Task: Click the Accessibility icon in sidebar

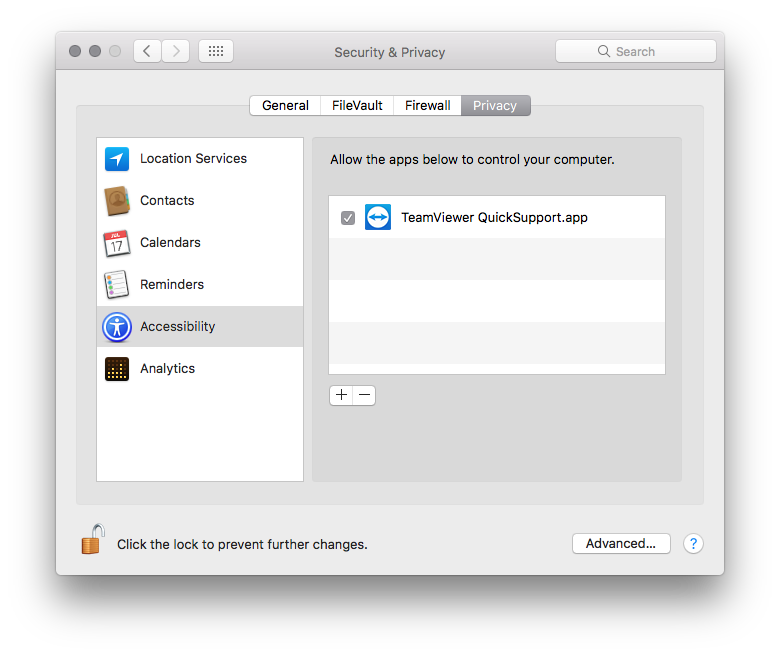Action: click(117, 327)
